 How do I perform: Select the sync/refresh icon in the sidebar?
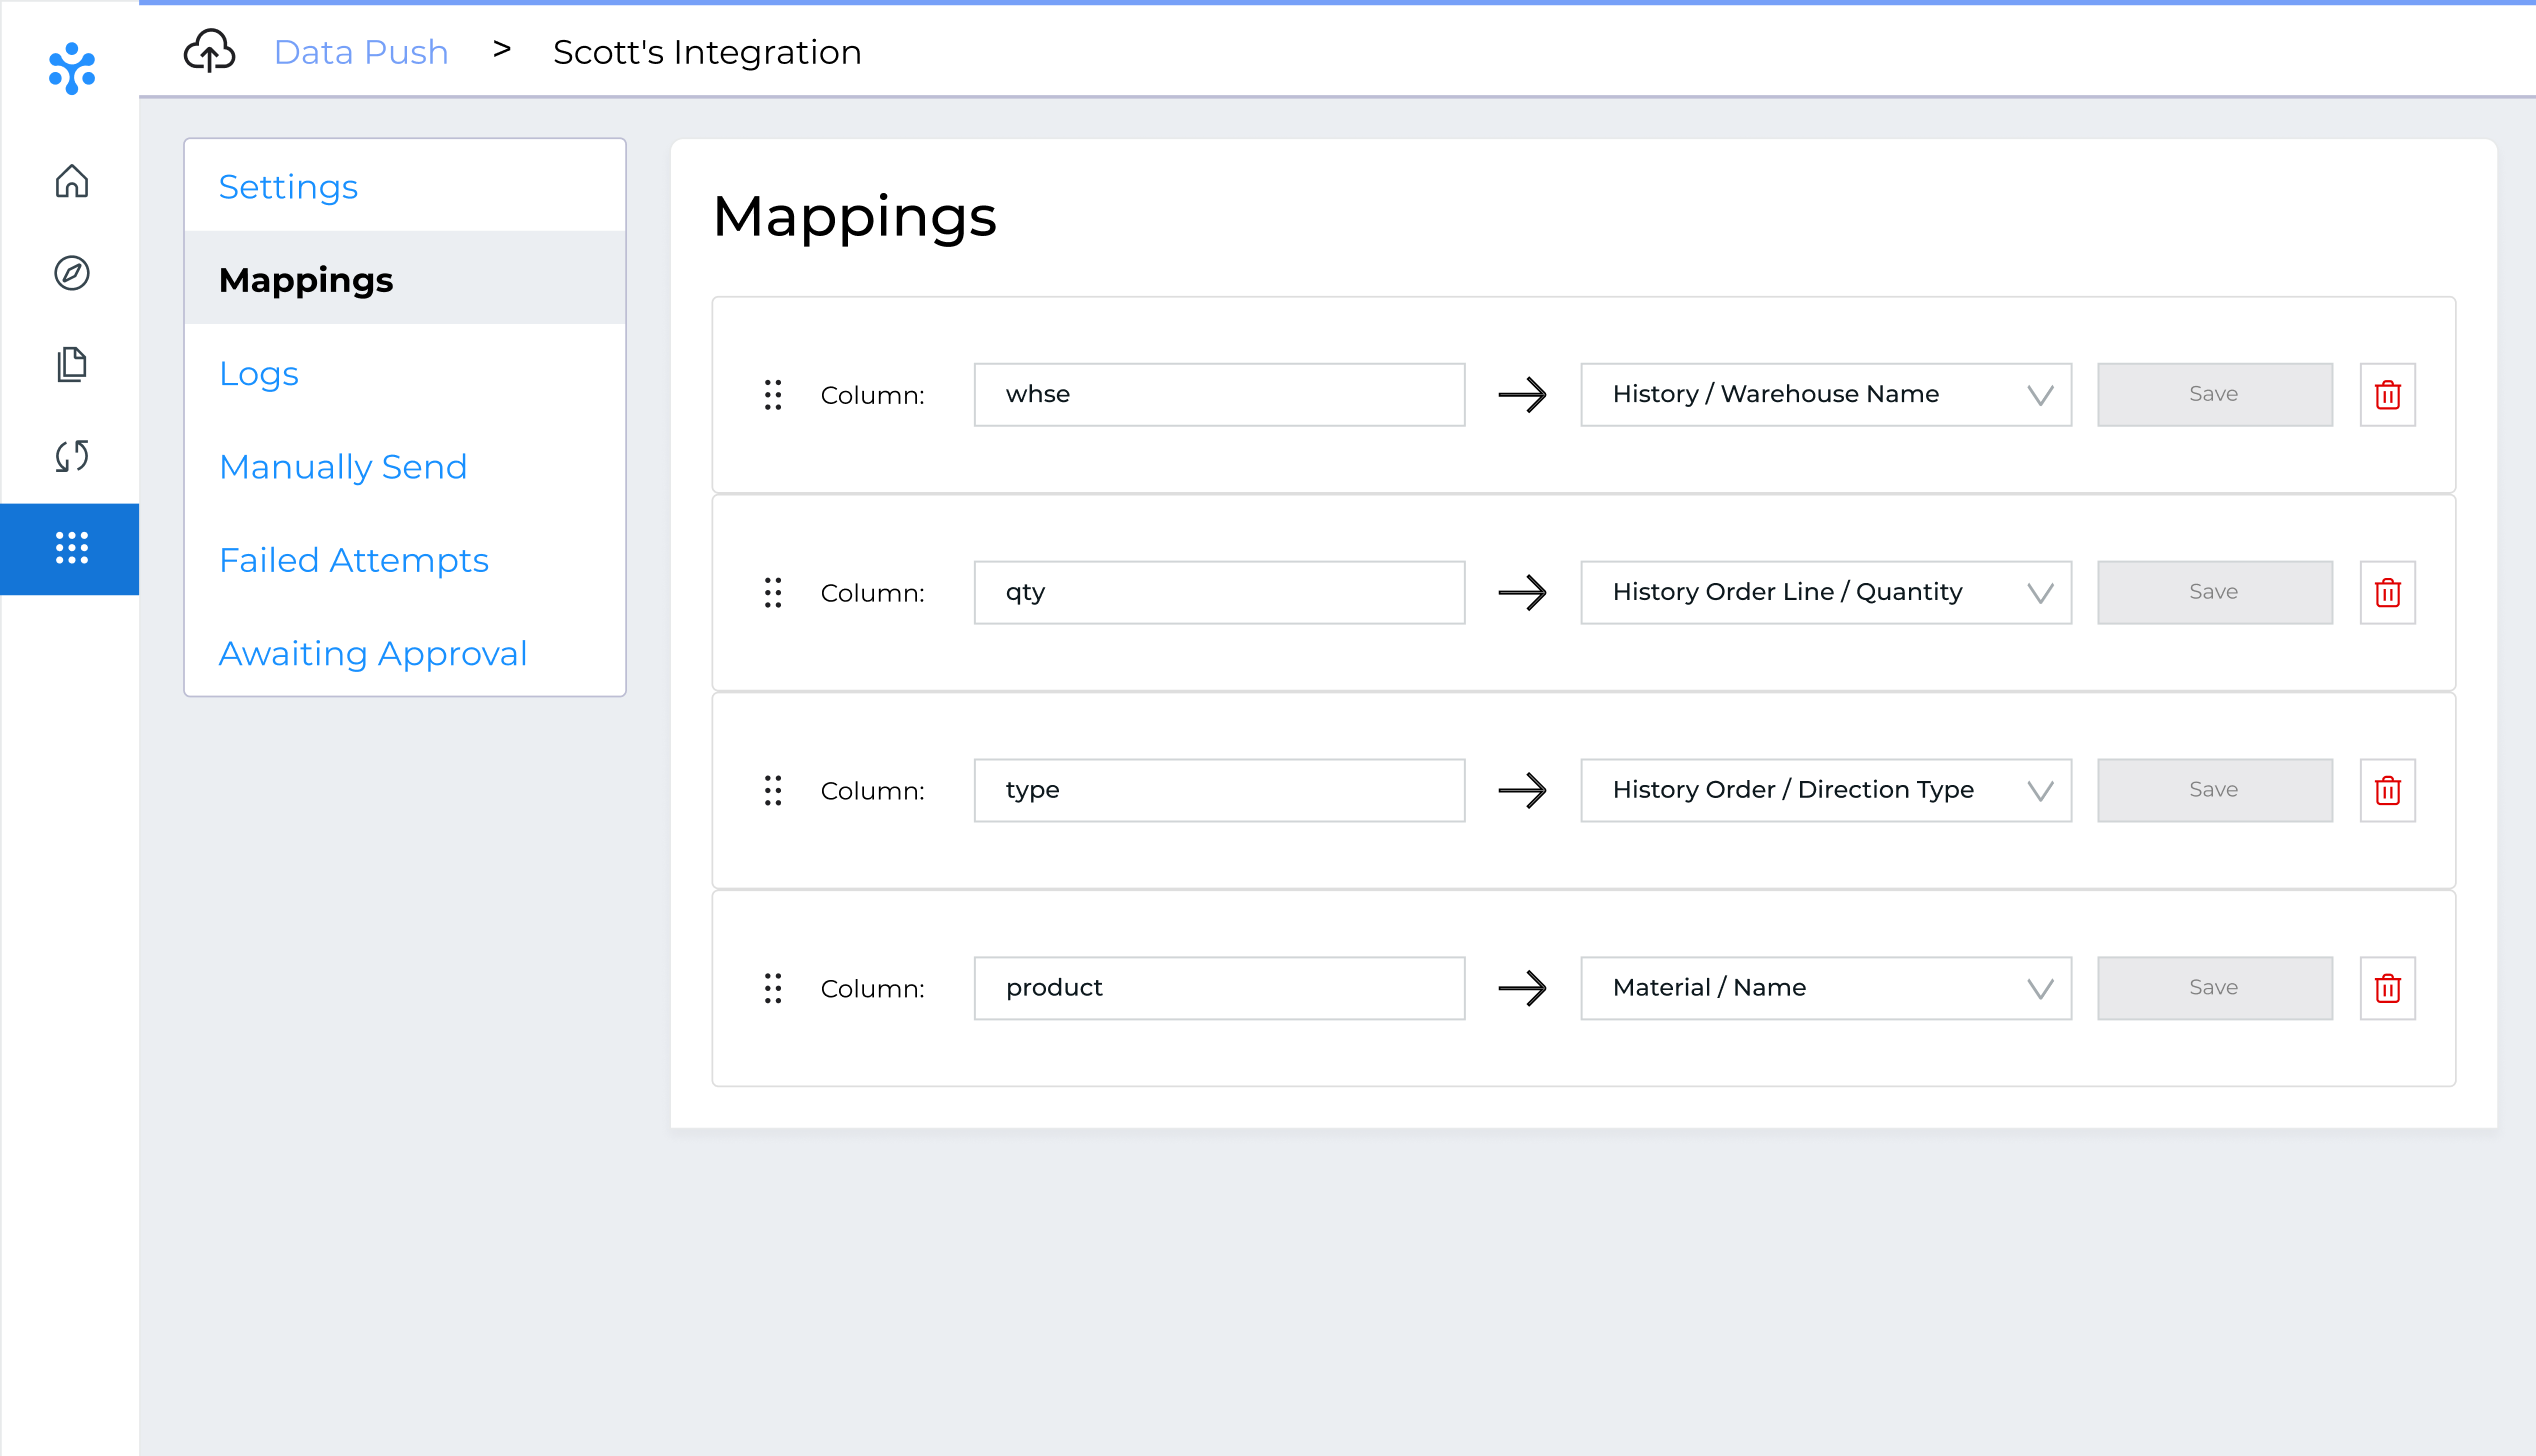pos(71,457)
